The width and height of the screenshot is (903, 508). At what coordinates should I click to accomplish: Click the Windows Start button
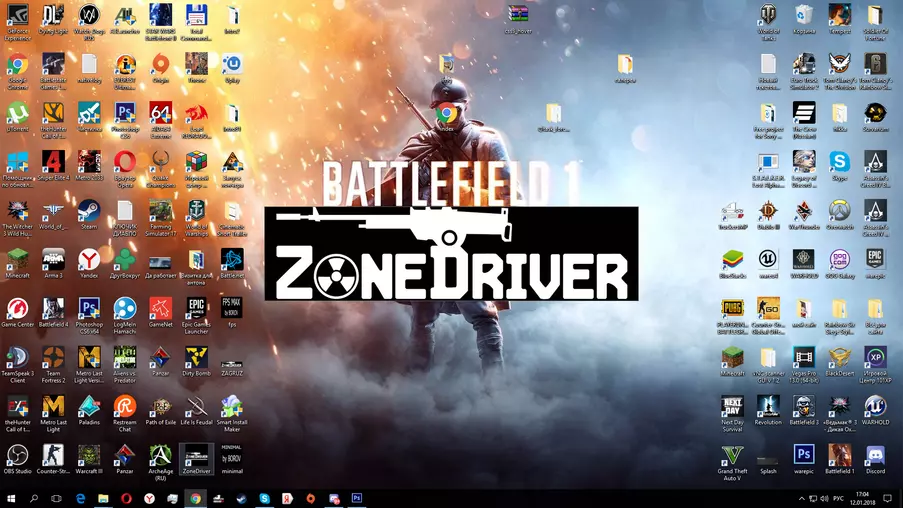coord(10,498)
